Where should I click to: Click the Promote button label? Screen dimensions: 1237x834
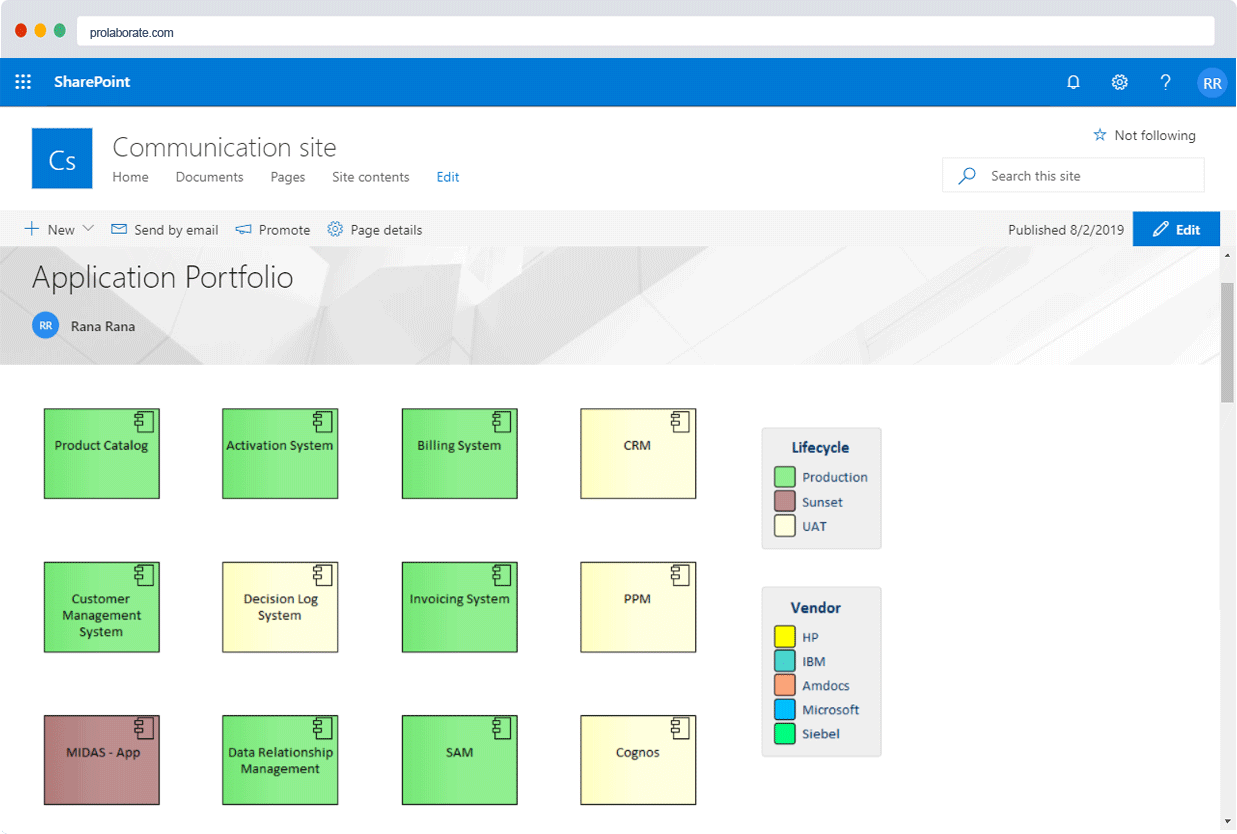point(284,230)
